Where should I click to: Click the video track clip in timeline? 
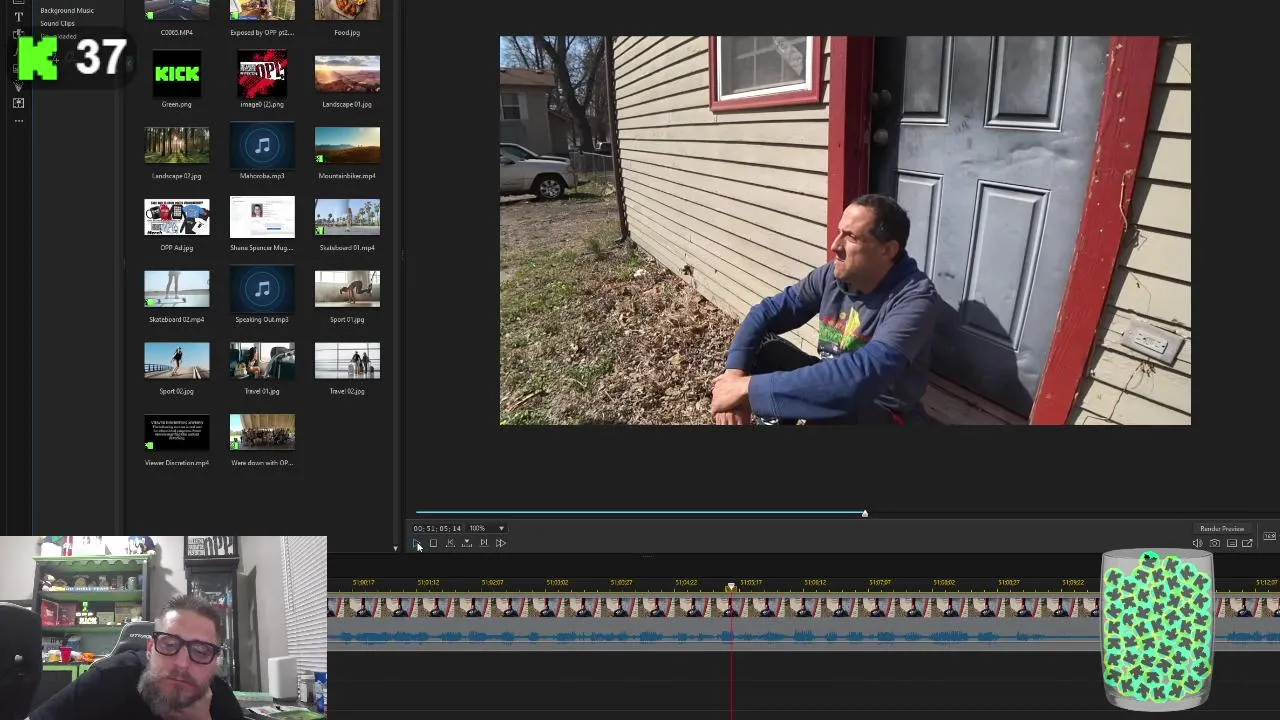(x=803, y=608)
